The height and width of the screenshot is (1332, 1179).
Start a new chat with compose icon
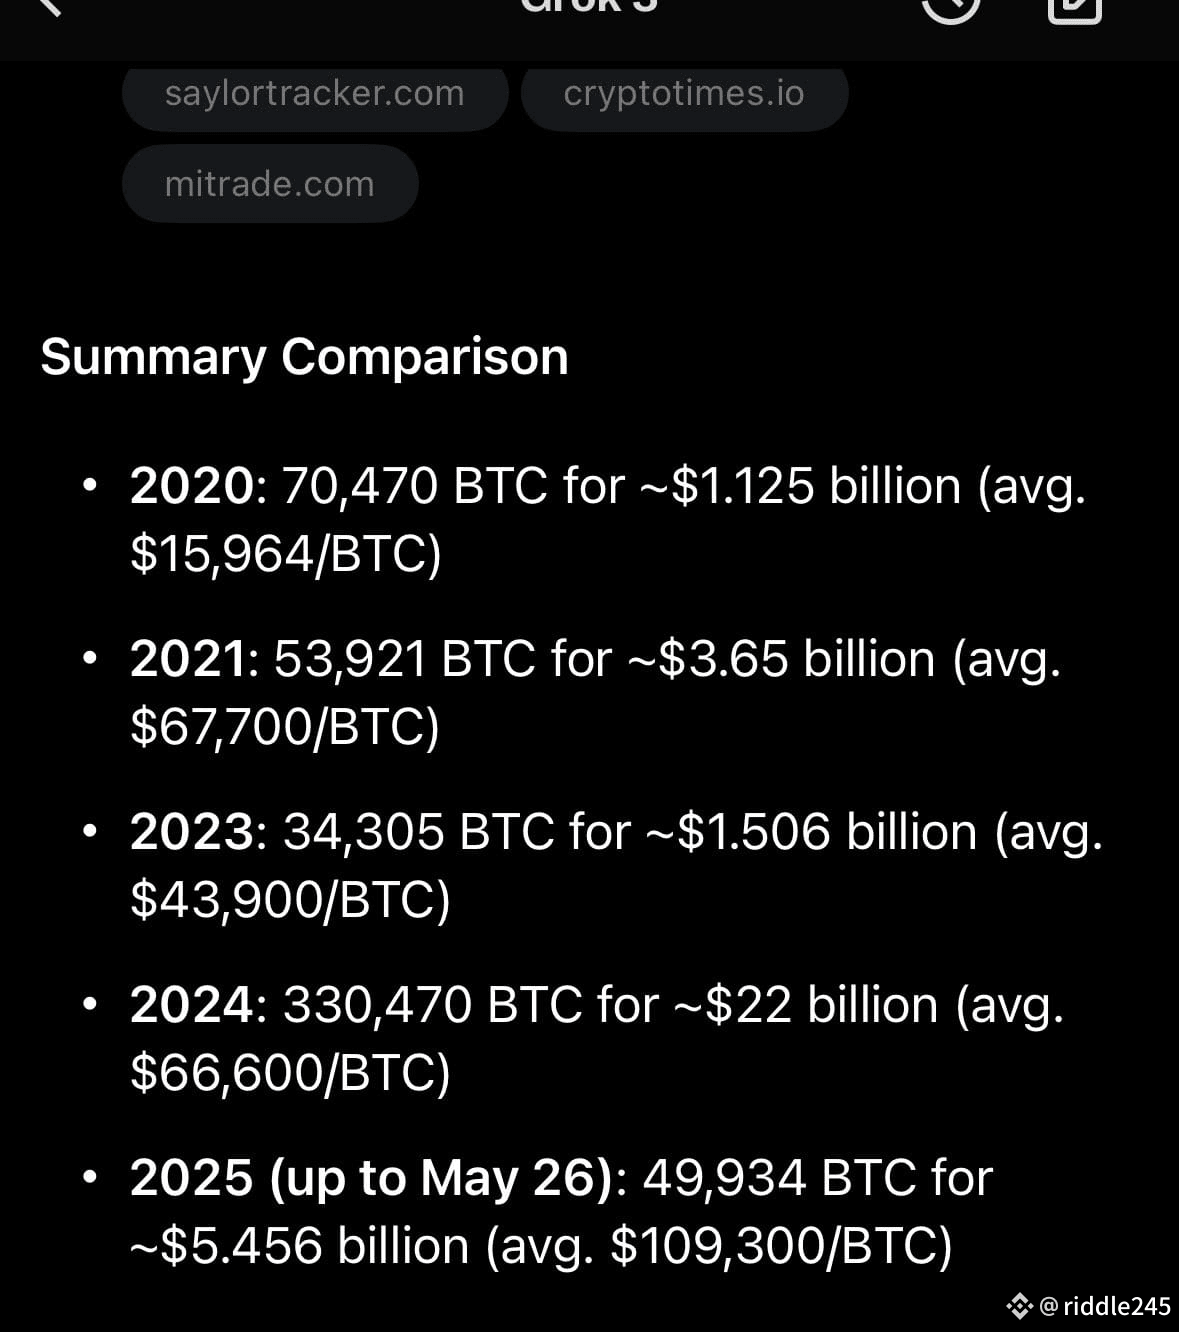(x=1075, y=10)
